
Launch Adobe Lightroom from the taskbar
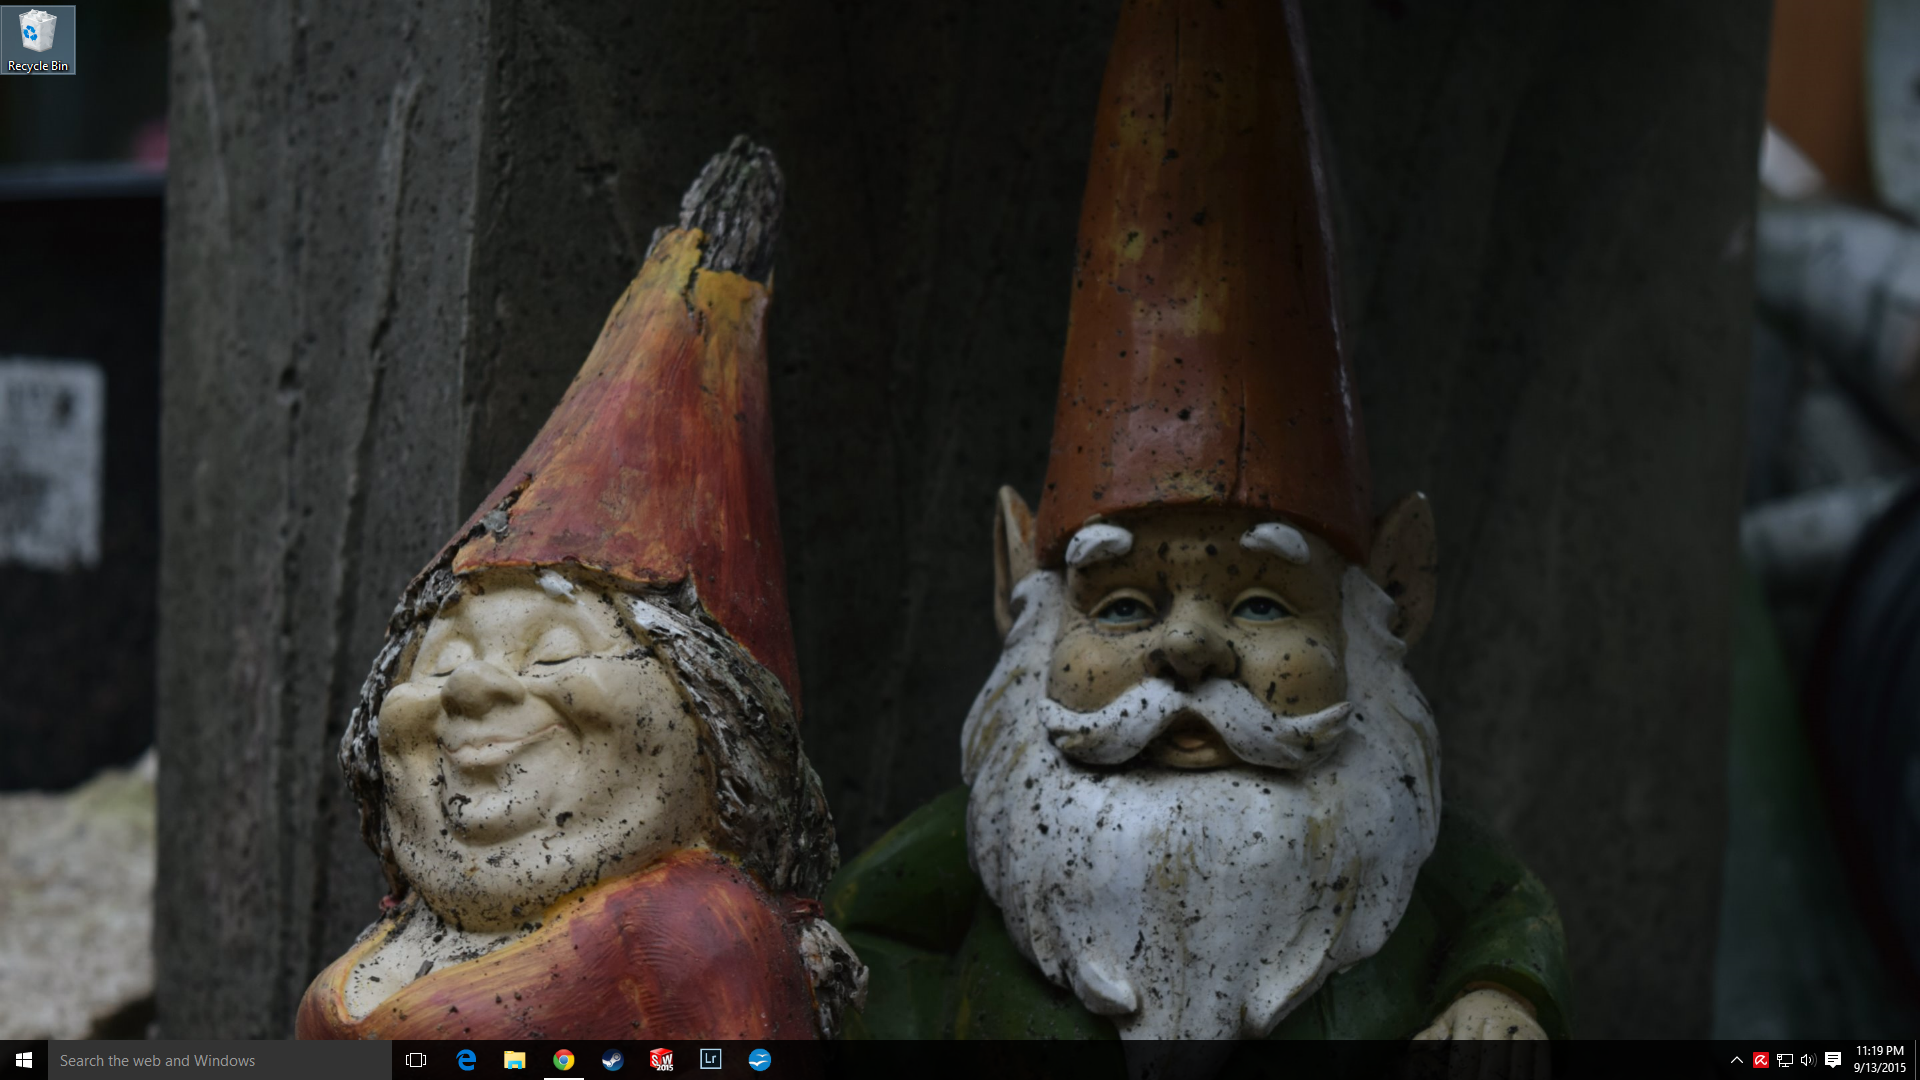[711, 1060]
